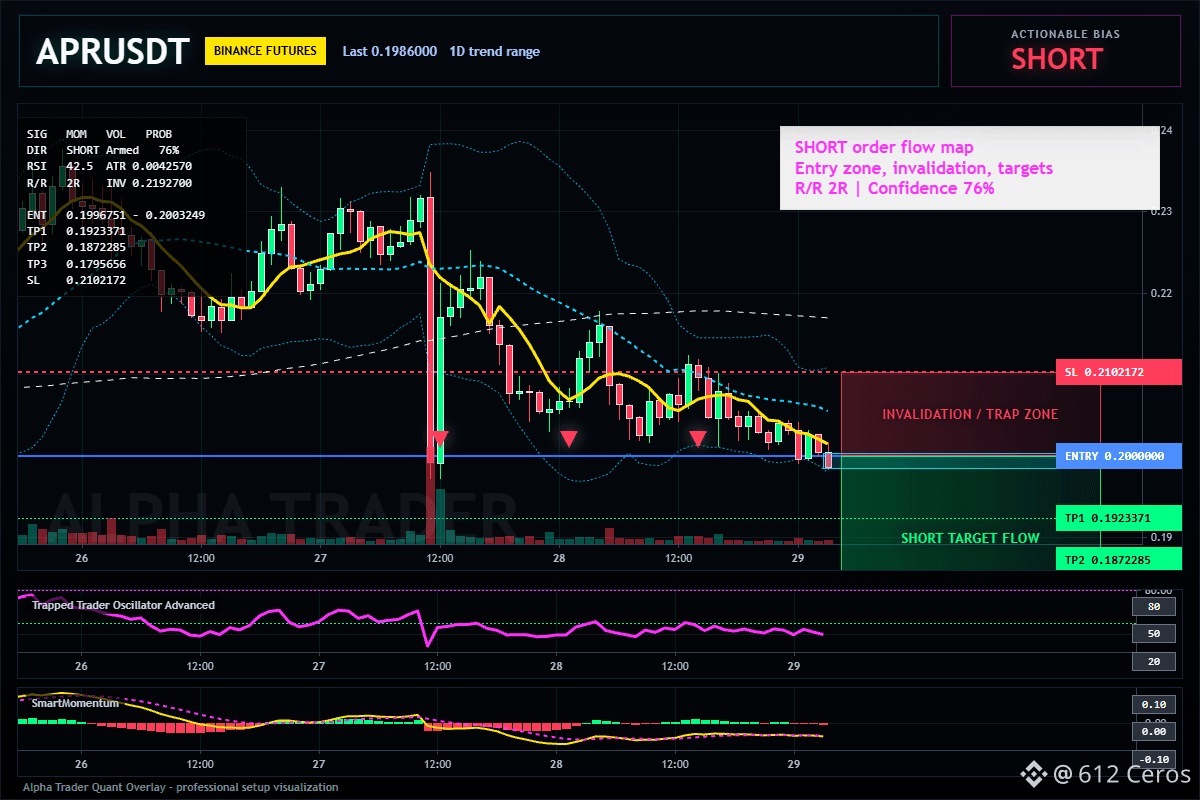Select the SHORT TARGET FLOW label

pyautogui.click(x=970, y=538)
